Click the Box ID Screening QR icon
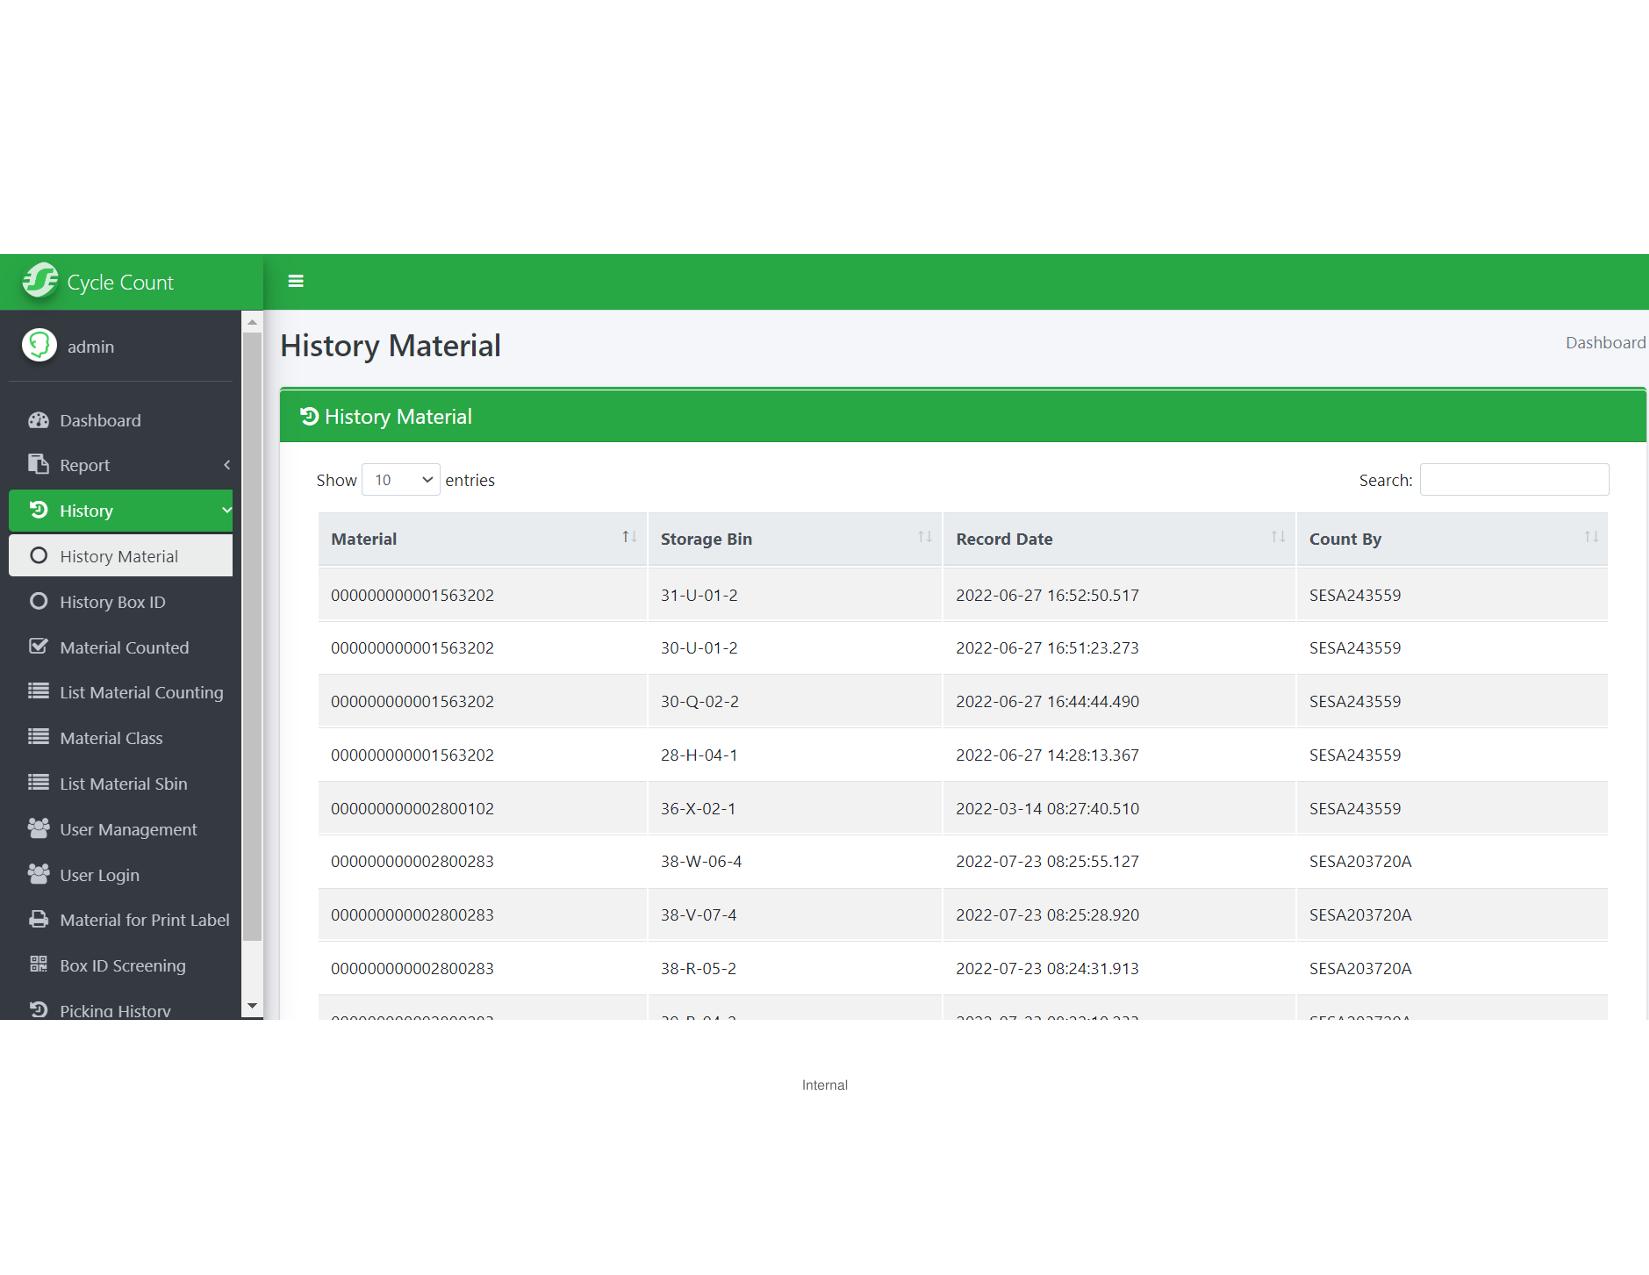Screen dimensions: 1649x1275 [38, 965]
